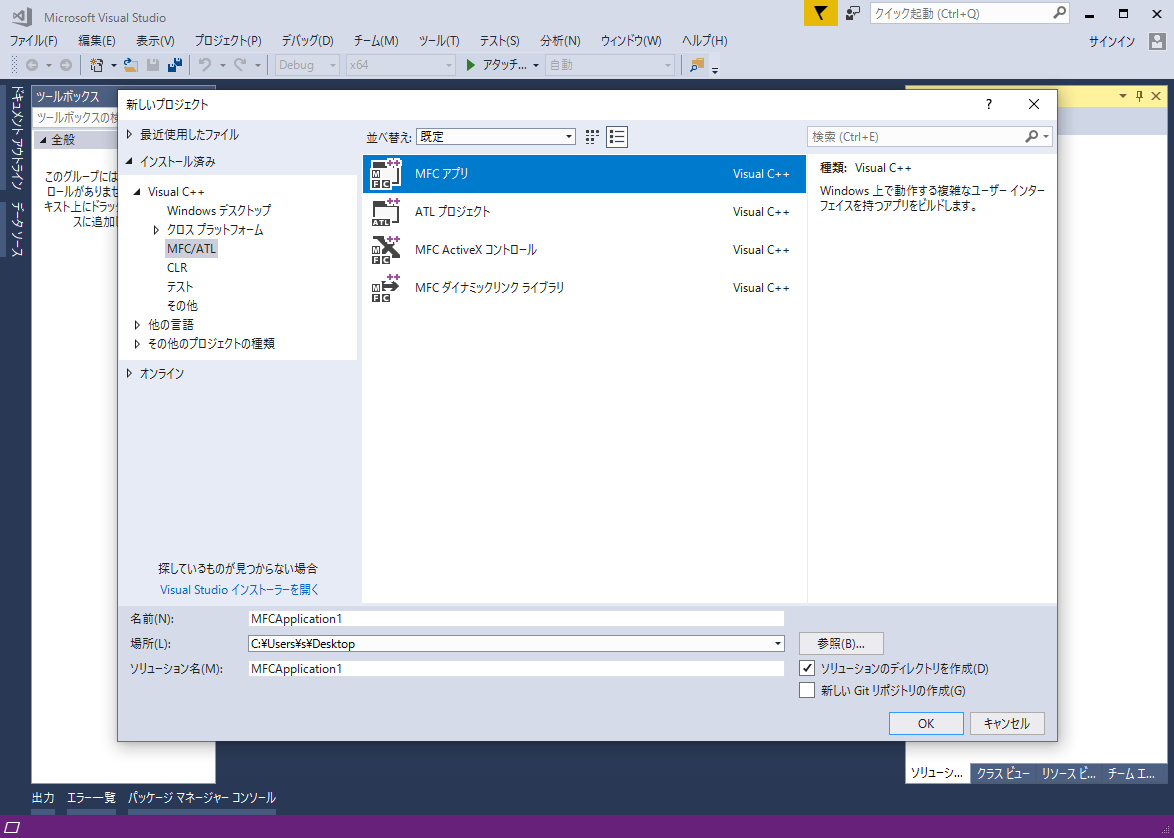Open Visual Studio インストーラーを開く link
Image resolution: width=1174 pixels, height=838 pixels.
(x=240, y=590)
